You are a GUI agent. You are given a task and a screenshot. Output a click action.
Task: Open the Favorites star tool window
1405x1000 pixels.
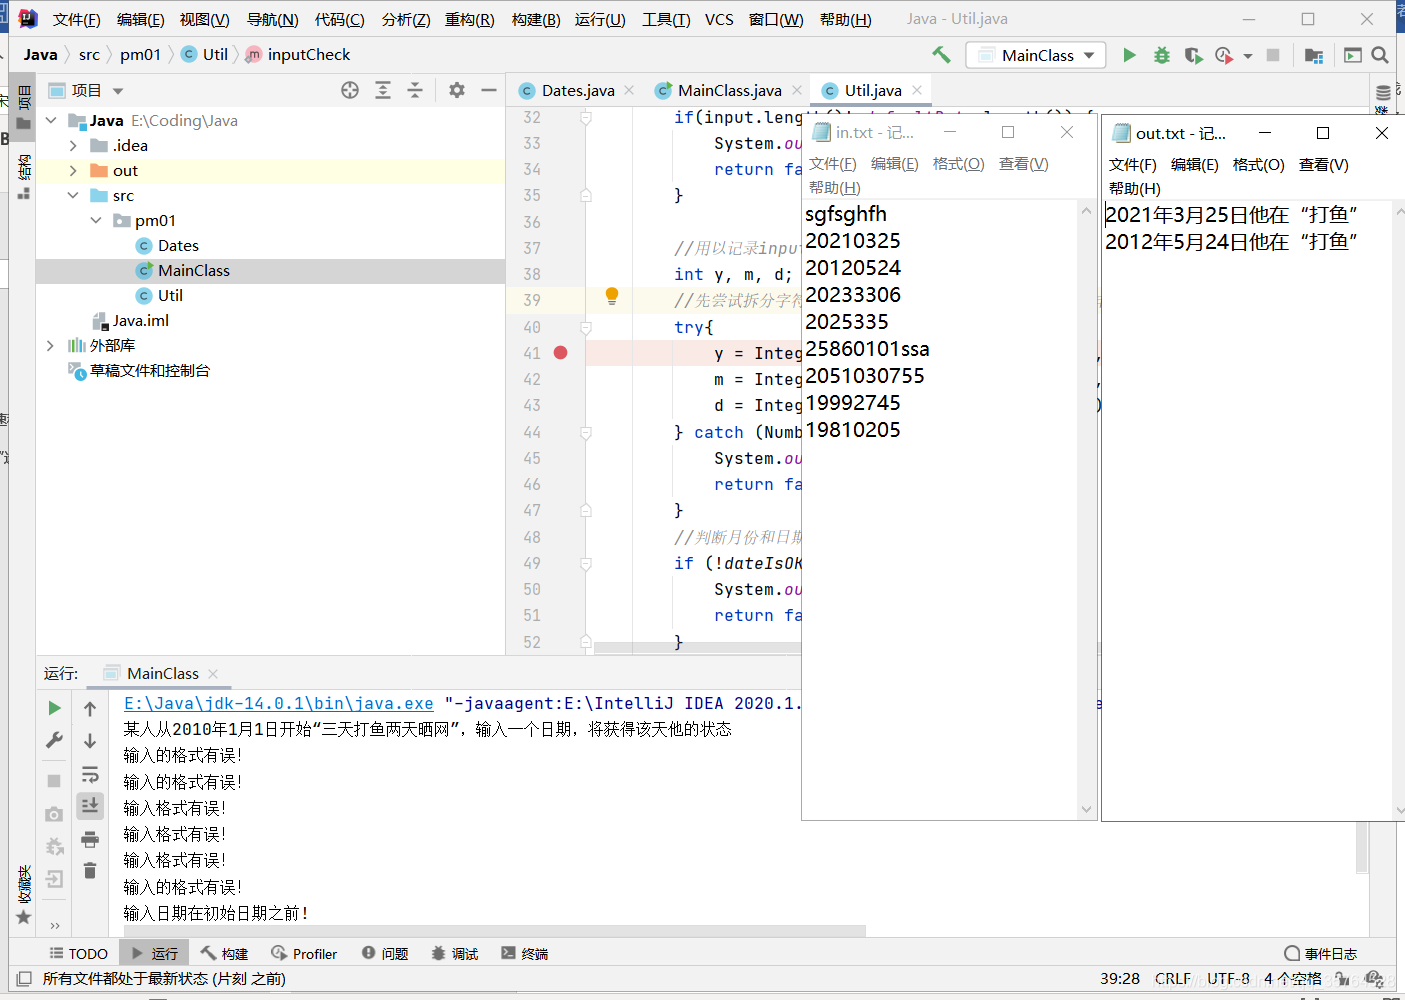[24, 917]
